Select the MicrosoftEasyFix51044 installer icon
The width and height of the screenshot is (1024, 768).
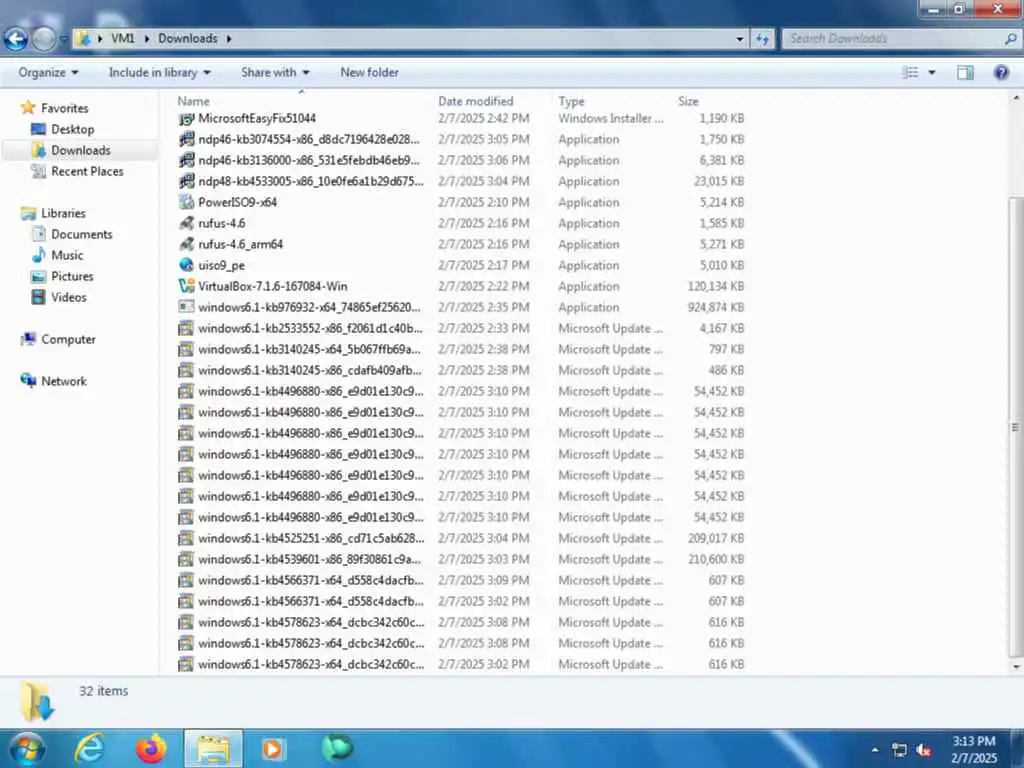[186, 118]
